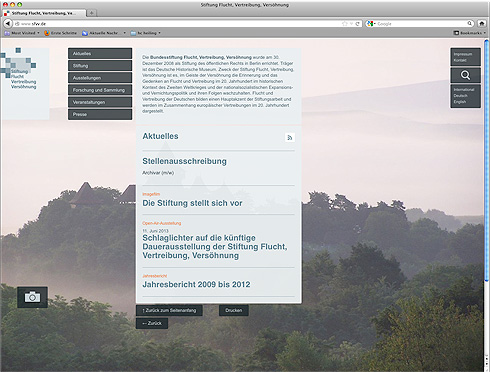
Task: Open the Ausstellungen menu item
Action: coord(100,78)
